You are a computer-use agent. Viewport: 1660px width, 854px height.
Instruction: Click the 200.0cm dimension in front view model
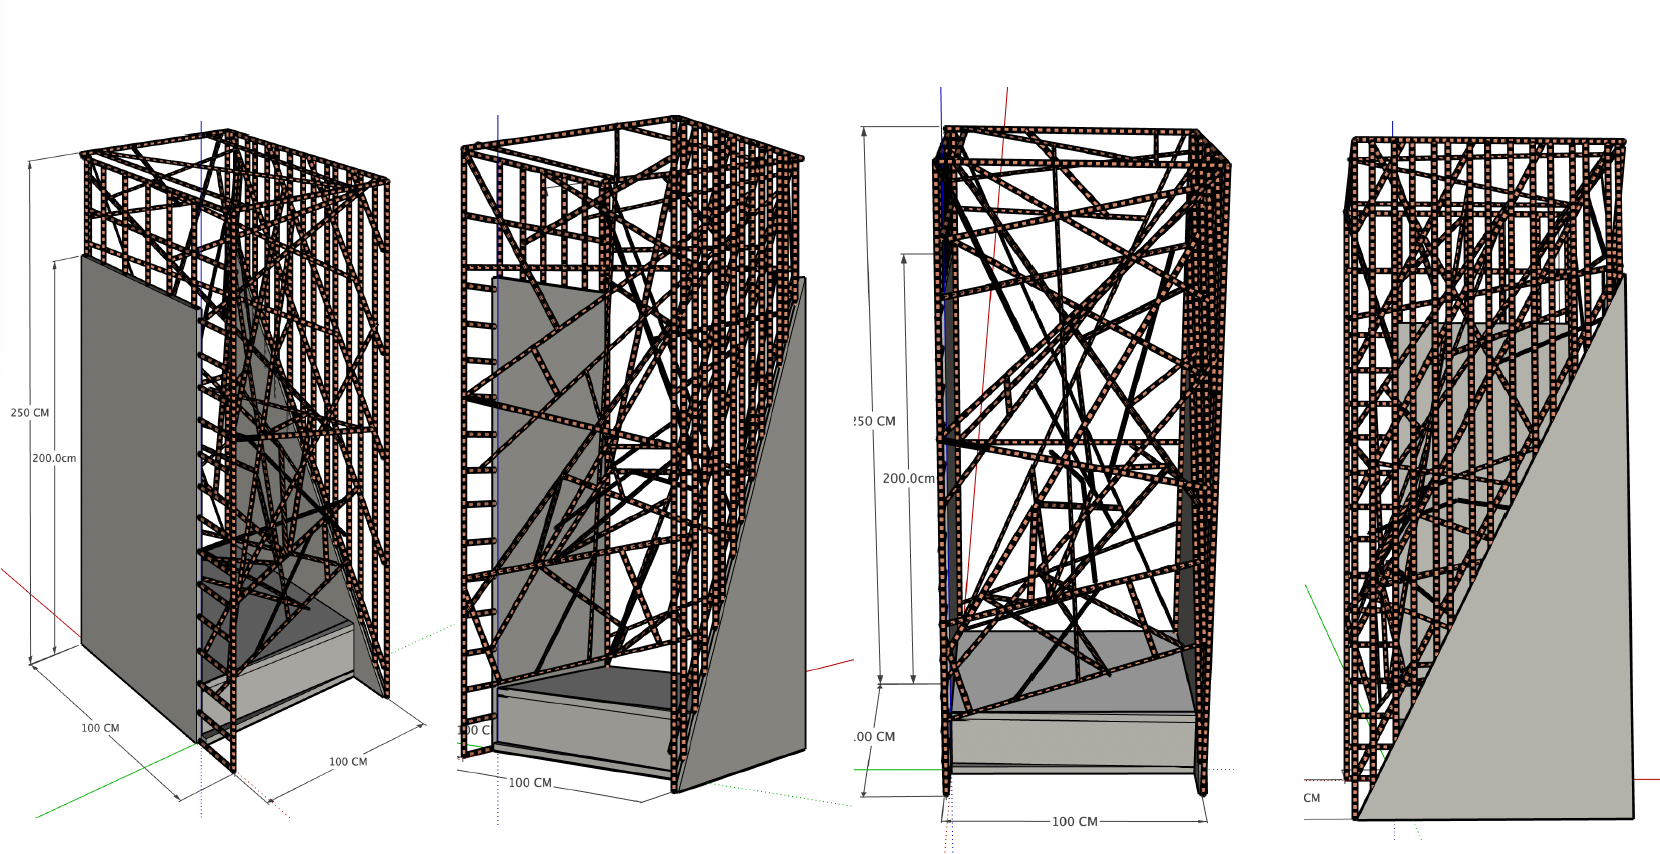coord(908,479)
